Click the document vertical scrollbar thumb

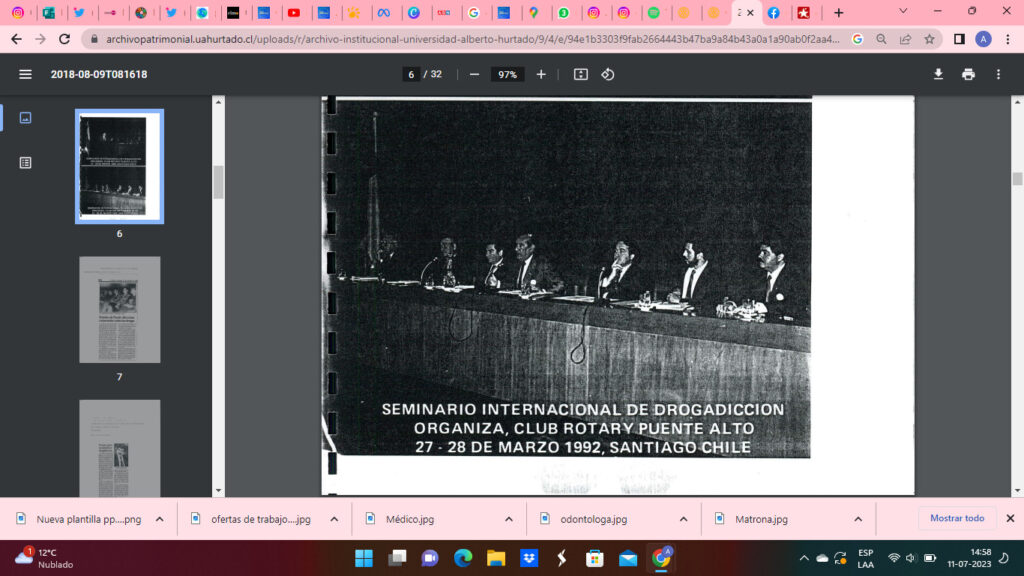tap(1017, 178)
